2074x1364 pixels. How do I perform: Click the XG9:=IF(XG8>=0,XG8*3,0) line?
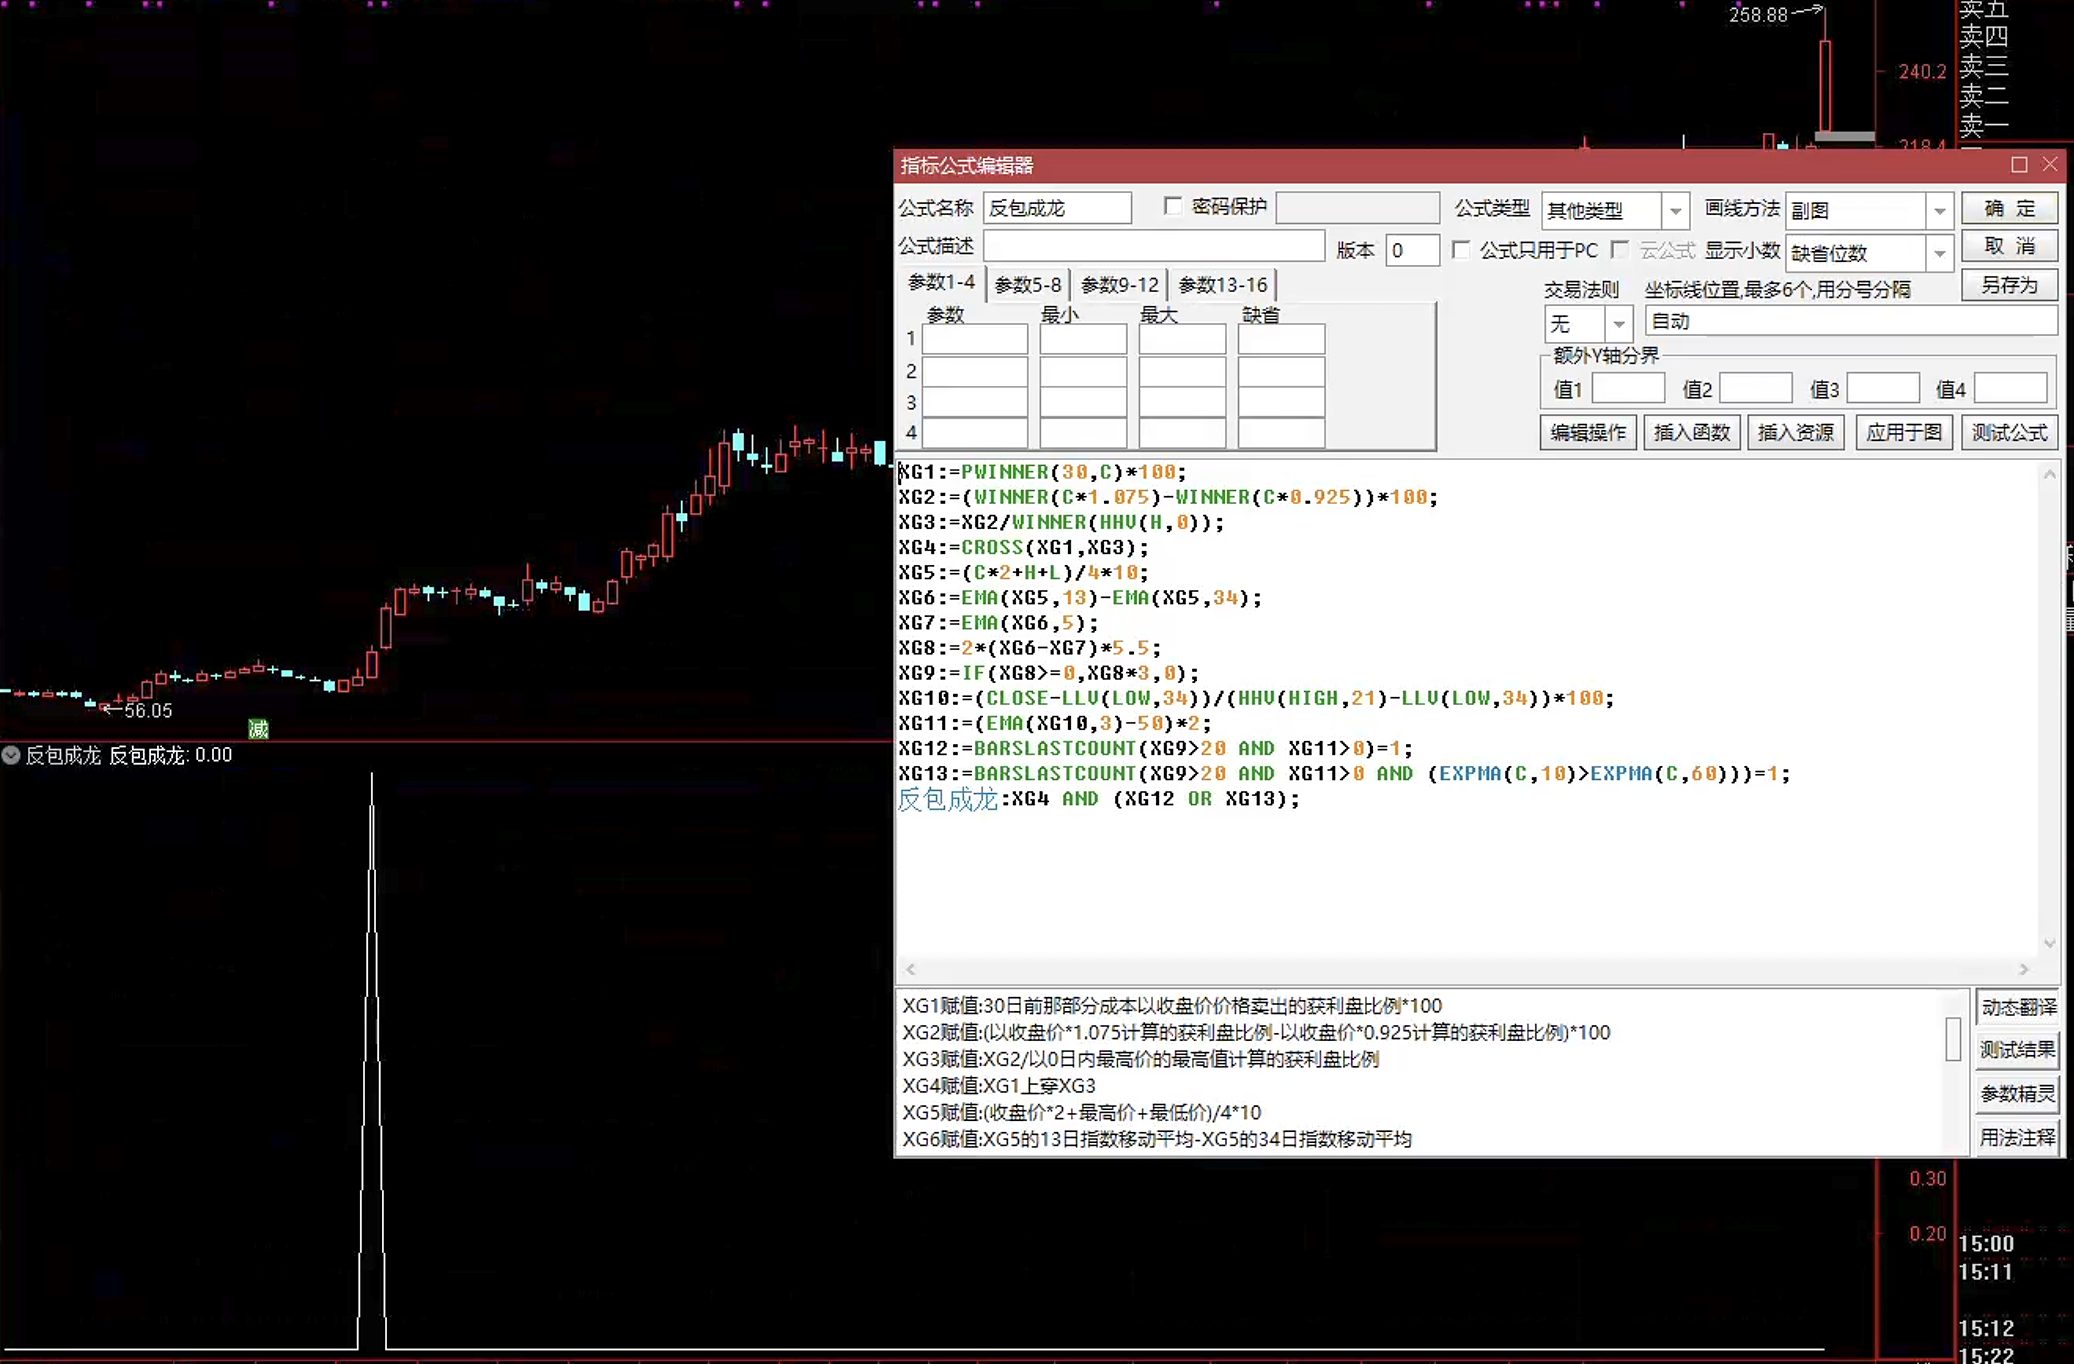point(1048,673)
